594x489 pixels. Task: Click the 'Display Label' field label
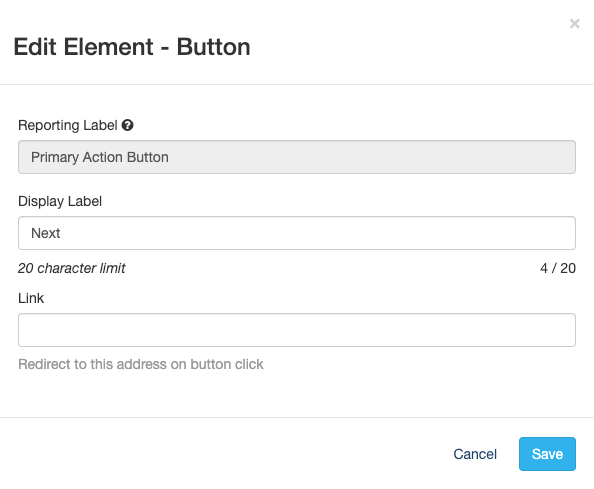pos(60,202)
